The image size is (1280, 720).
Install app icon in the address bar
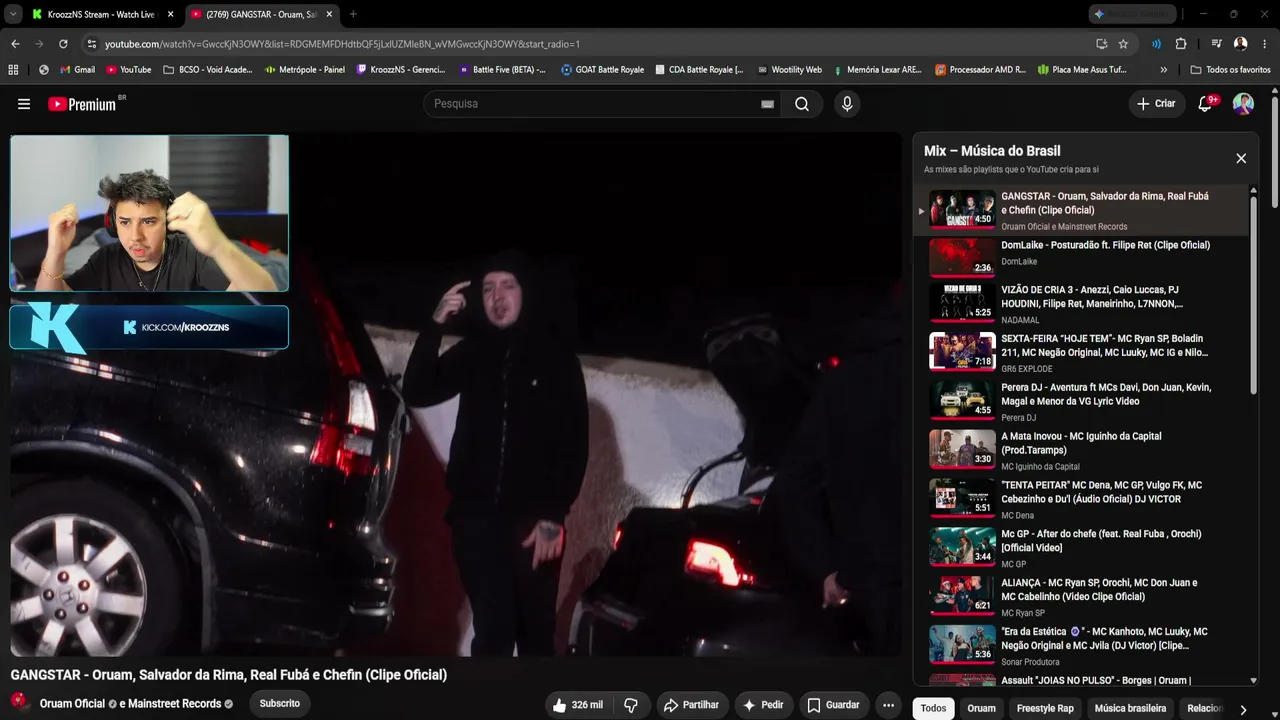click(1102, 44)
